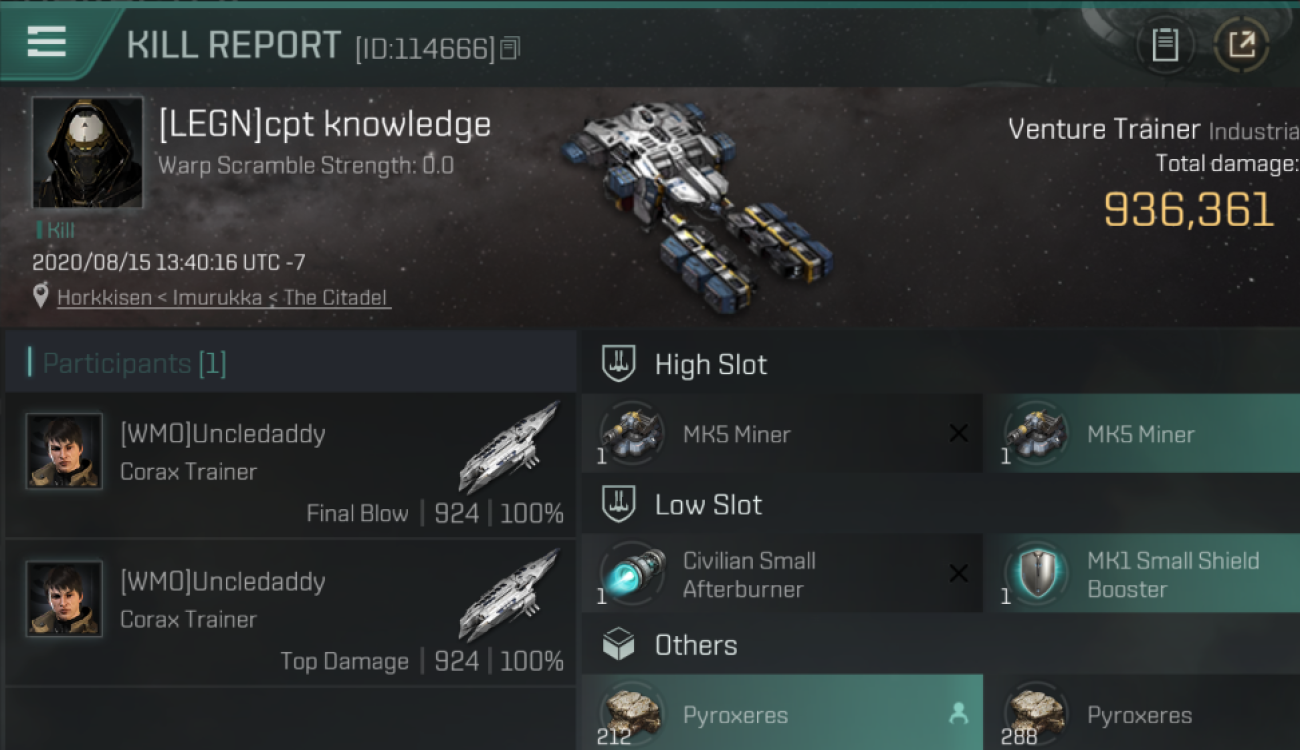
Task: Open Horkkisen location link
Action: (x=222, y=297)
